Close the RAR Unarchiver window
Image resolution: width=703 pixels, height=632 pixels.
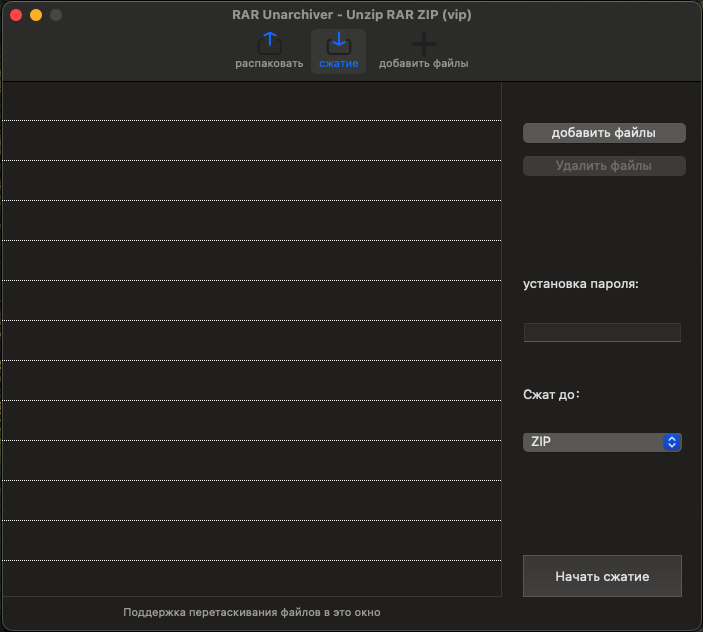[x=16, y=15]
